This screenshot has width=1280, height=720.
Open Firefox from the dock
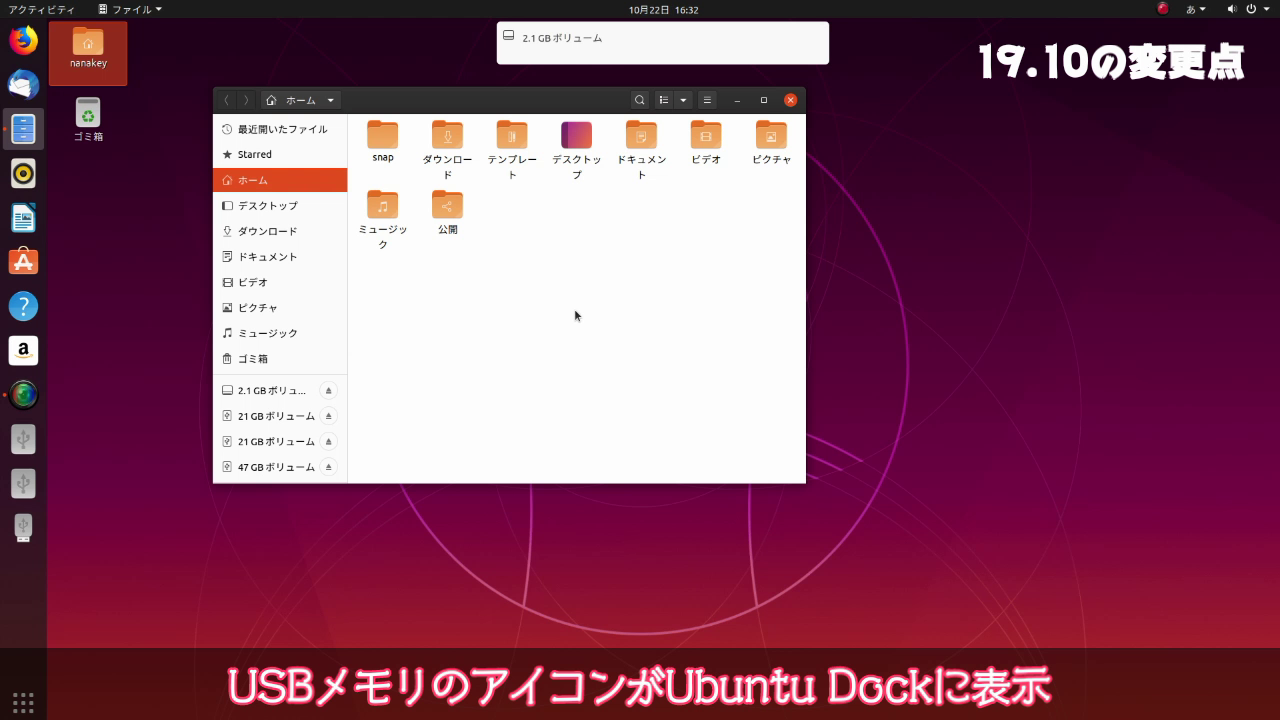pyautogui.click(x=23, y=41)
